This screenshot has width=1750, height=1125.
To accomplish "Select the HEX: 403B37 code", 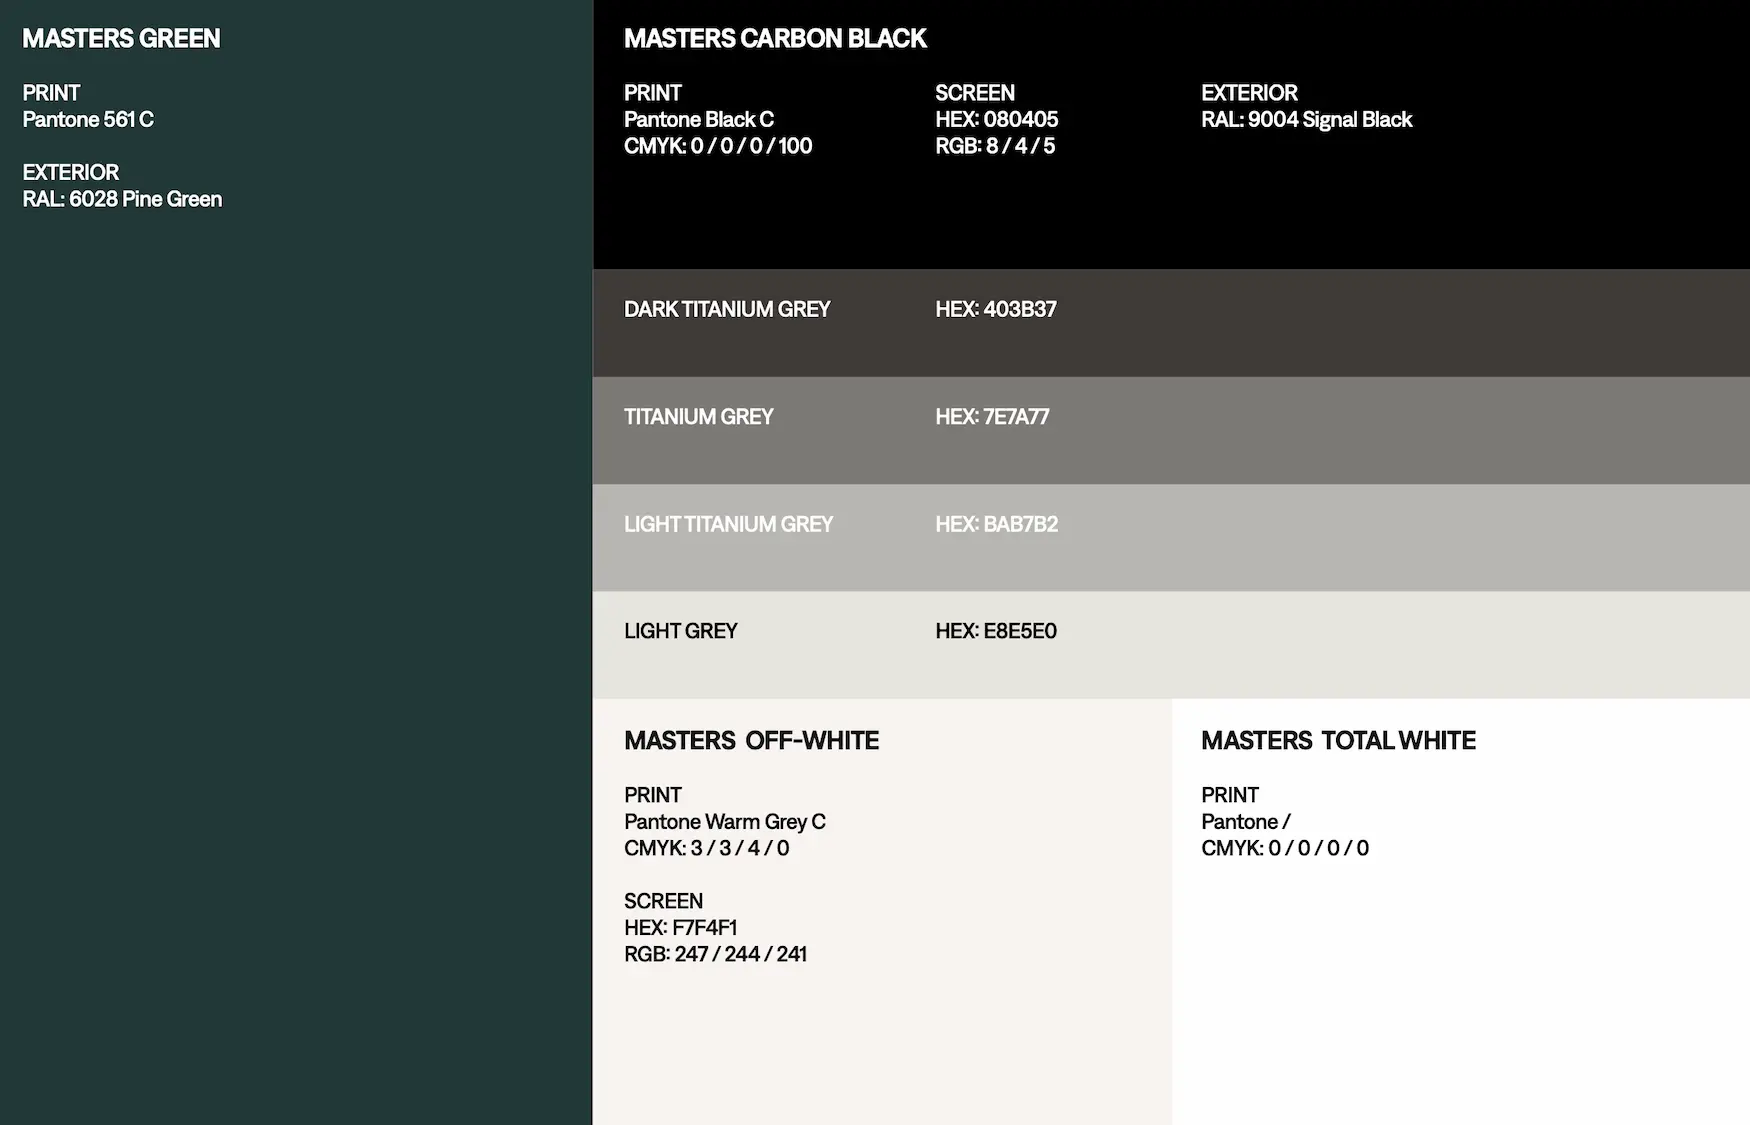I will 996,310.
